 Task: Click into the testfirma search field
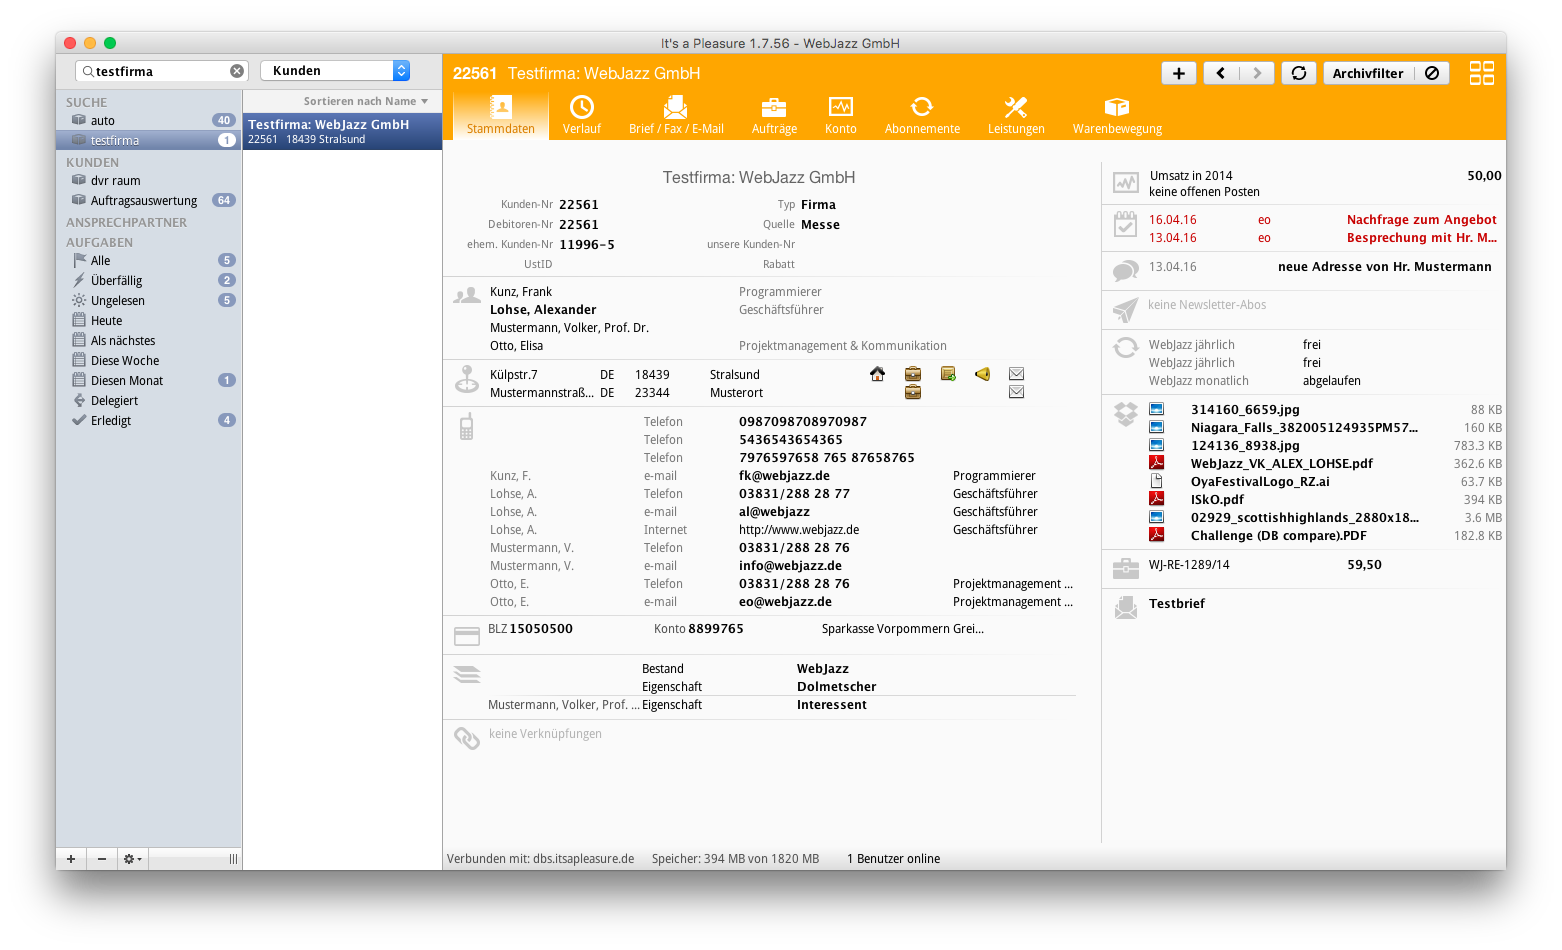(160, 71)
